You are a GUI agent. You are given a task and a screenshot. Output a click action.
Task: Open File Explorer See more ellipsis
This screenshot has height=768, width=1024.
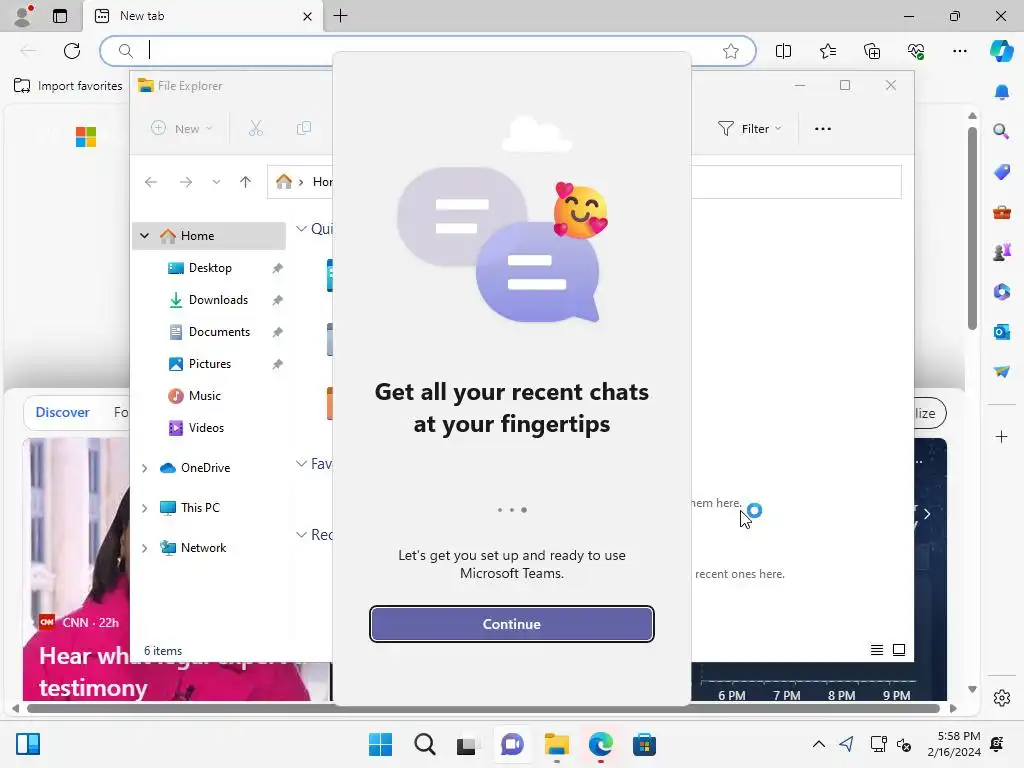[x=823, y=129]
